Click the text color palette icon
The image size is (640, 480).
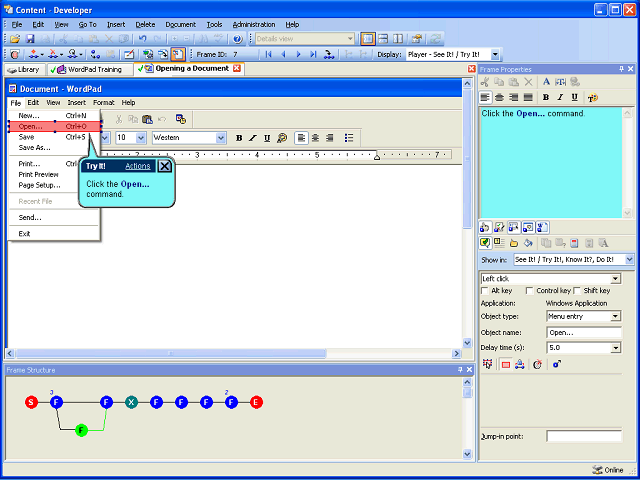pyautogui.click(x=593, y=97)
